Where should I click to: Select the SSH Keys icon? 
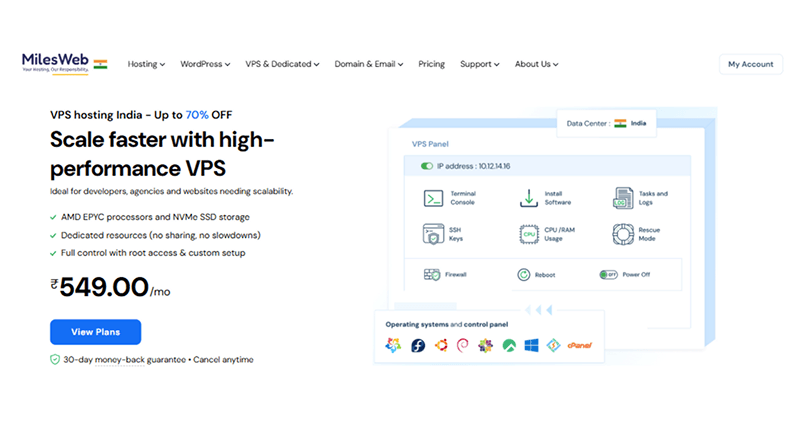[433, 234]
